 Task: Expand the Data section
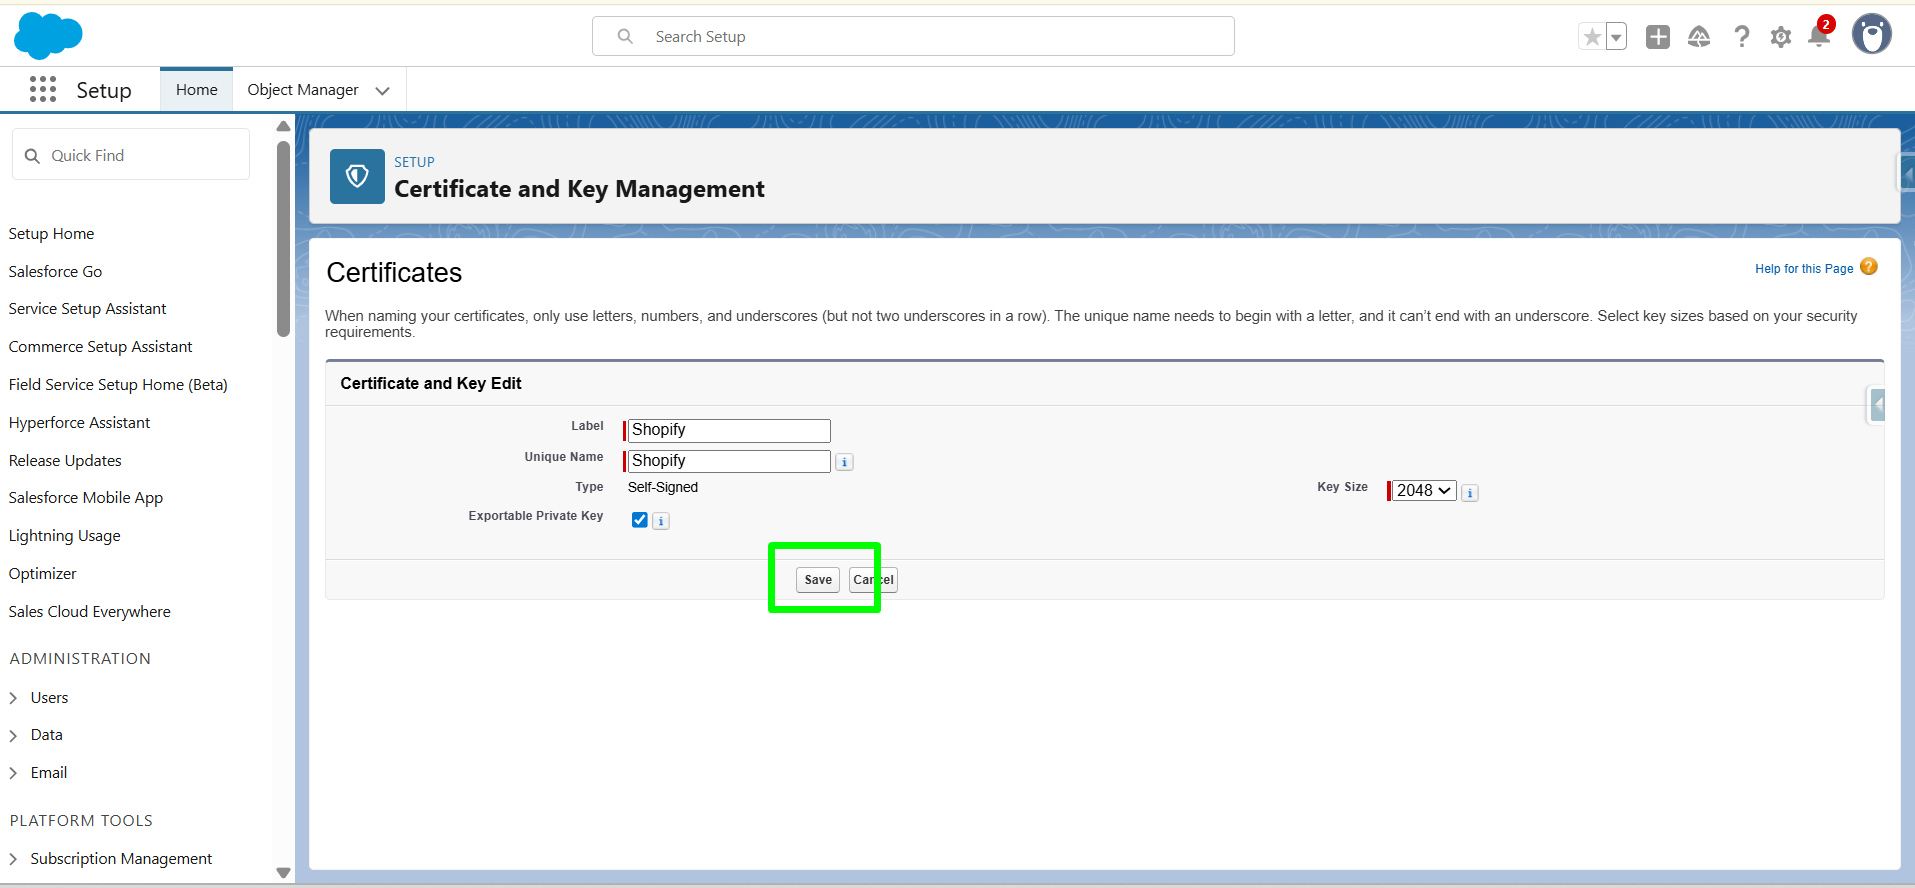[x=14, y=736]
